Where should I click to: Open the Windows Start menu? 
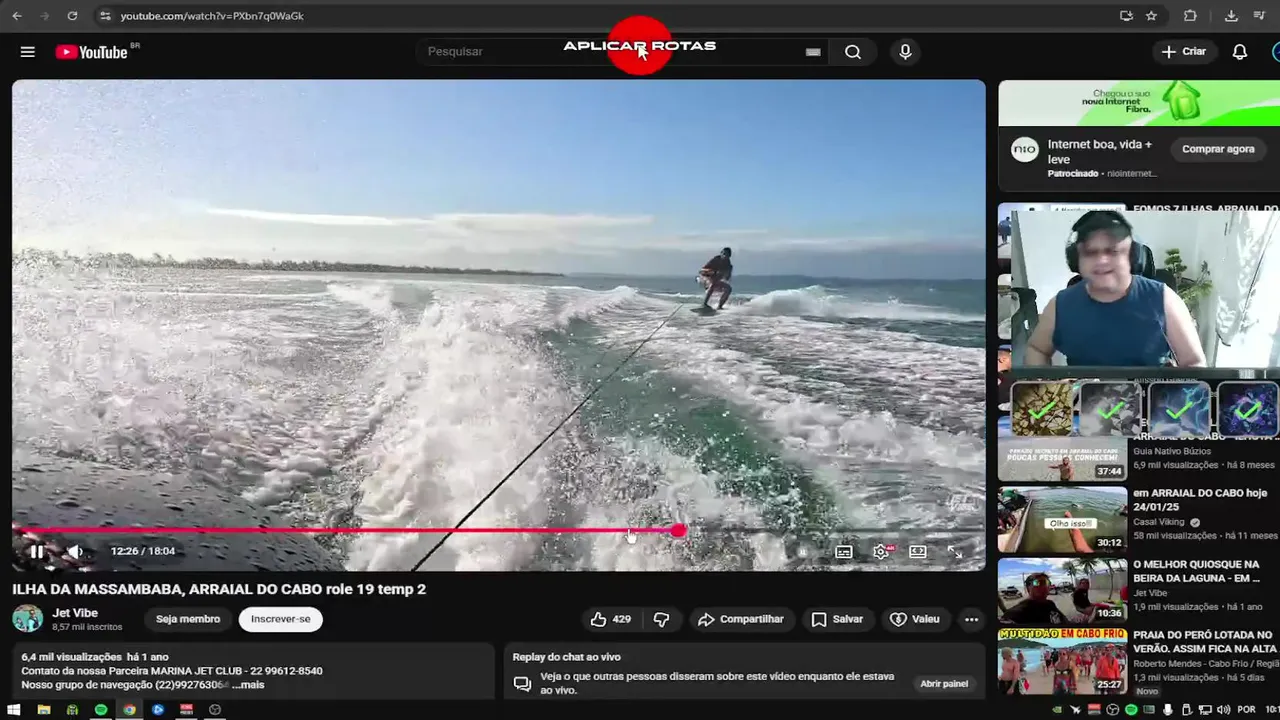pos(15,710)
